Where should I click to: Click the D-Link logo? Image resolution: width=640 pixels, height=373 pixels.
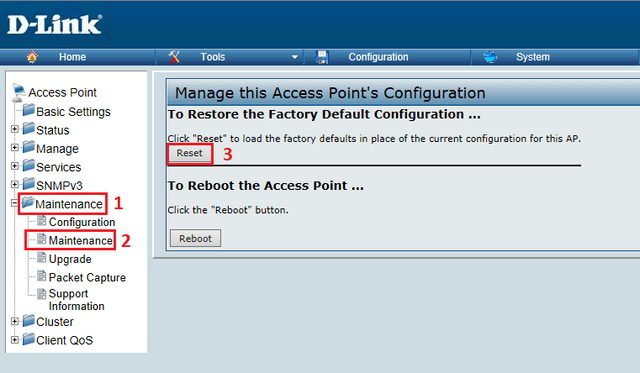[x=54, y=25]
